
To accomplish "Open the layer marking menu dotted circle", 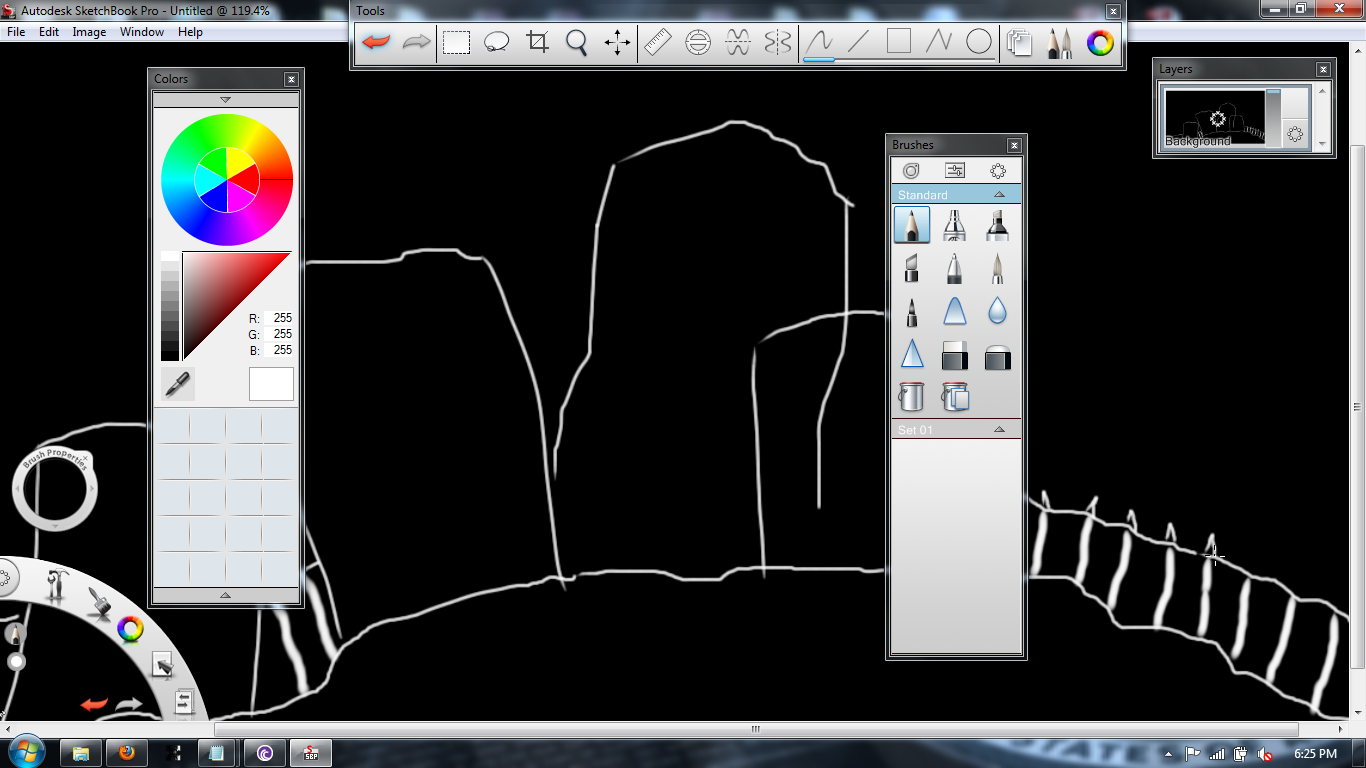I will (1295, 134).
